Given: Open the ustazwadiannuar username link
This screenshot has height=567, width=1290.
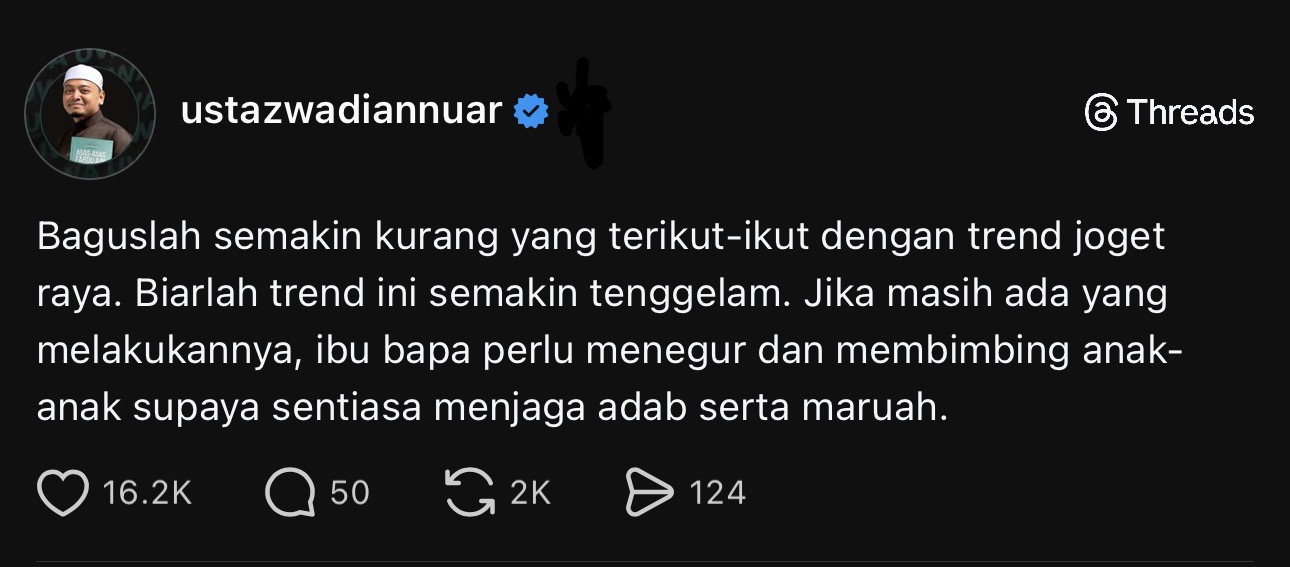Looking at the screenshot, I should (x=341, y=110).
